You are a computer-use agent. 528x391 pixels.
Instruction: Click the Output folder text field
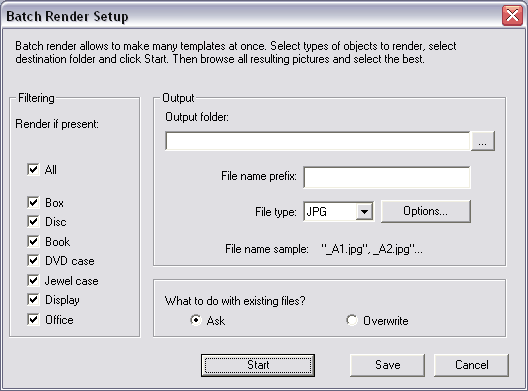pos(318,141)
